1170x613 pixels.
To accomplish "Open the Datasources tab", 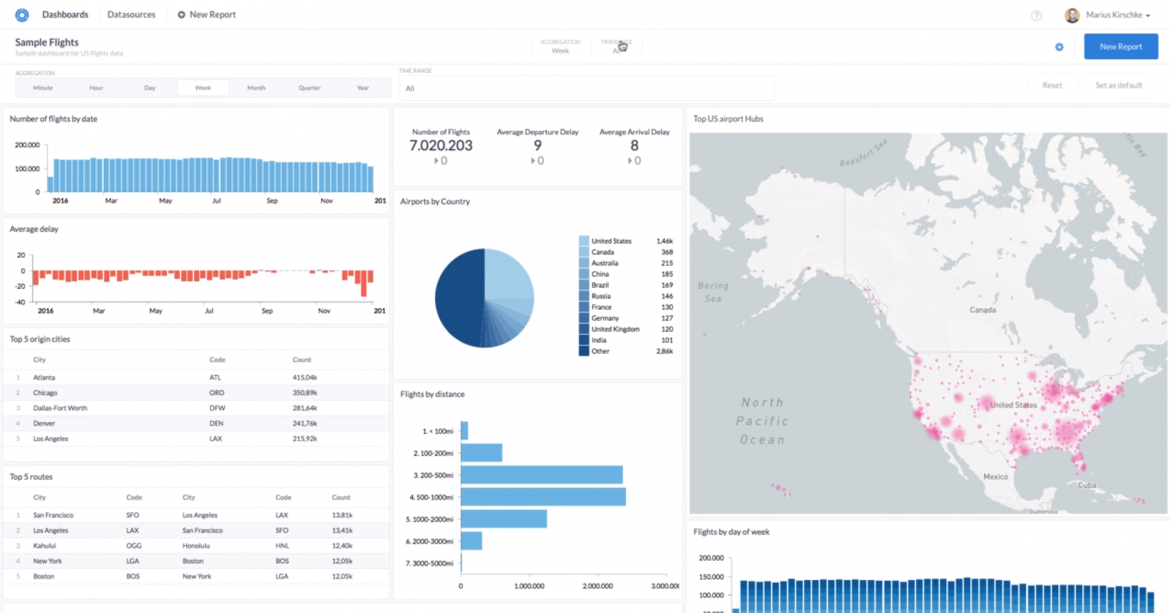I will 131,15.
